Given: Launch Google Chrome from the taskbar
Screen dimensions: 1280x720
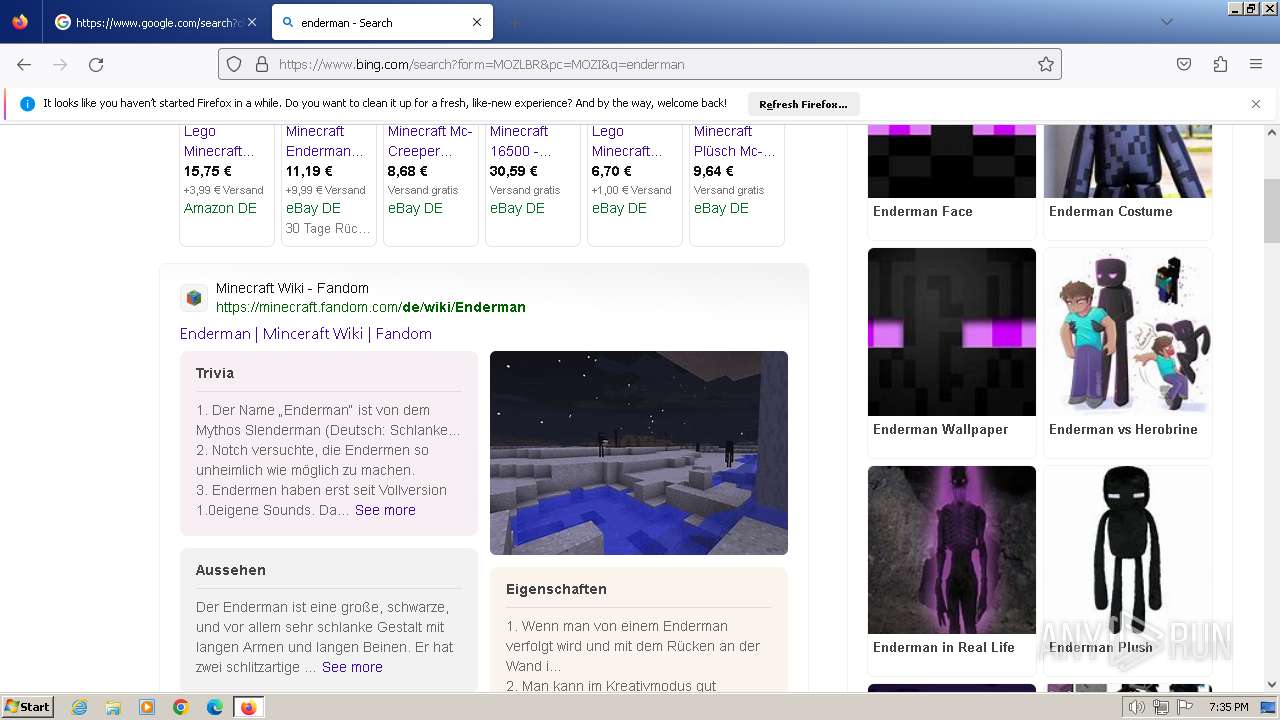Looking at the screenshot, I should 181,707.
